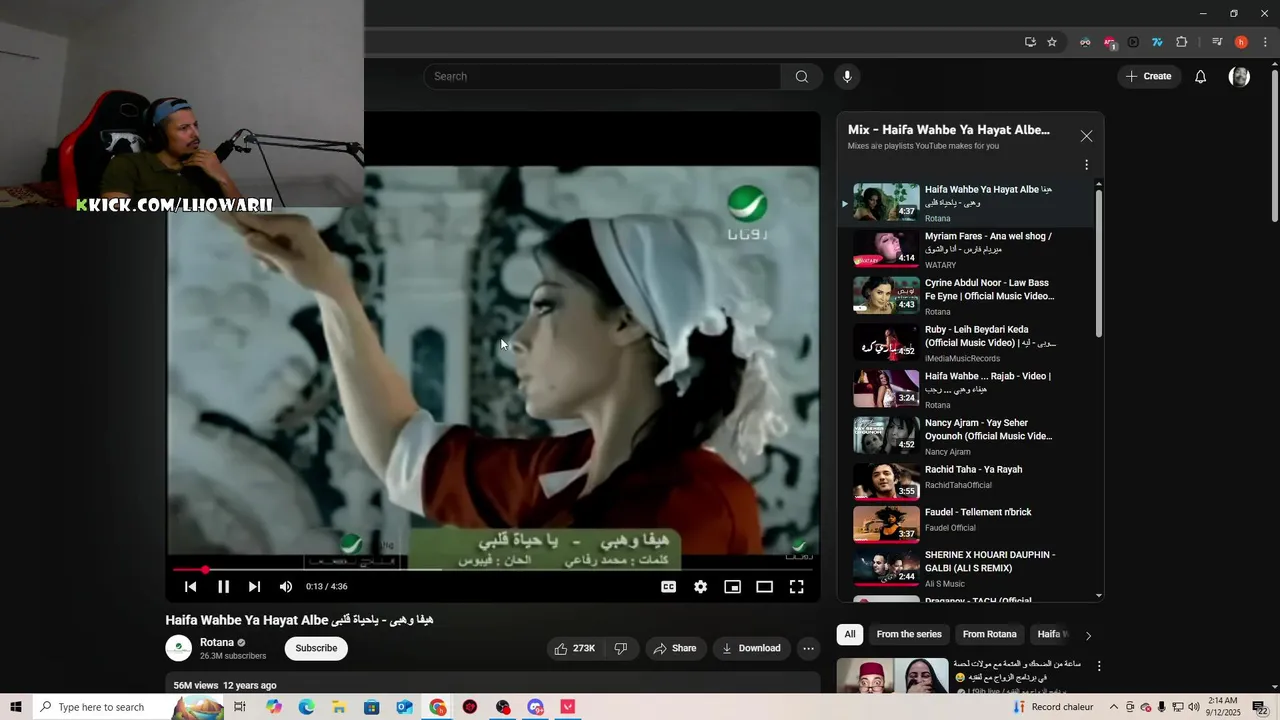Open Chrome three-dot menu
Screen dimensions: 1280x720
point(1265,42)
